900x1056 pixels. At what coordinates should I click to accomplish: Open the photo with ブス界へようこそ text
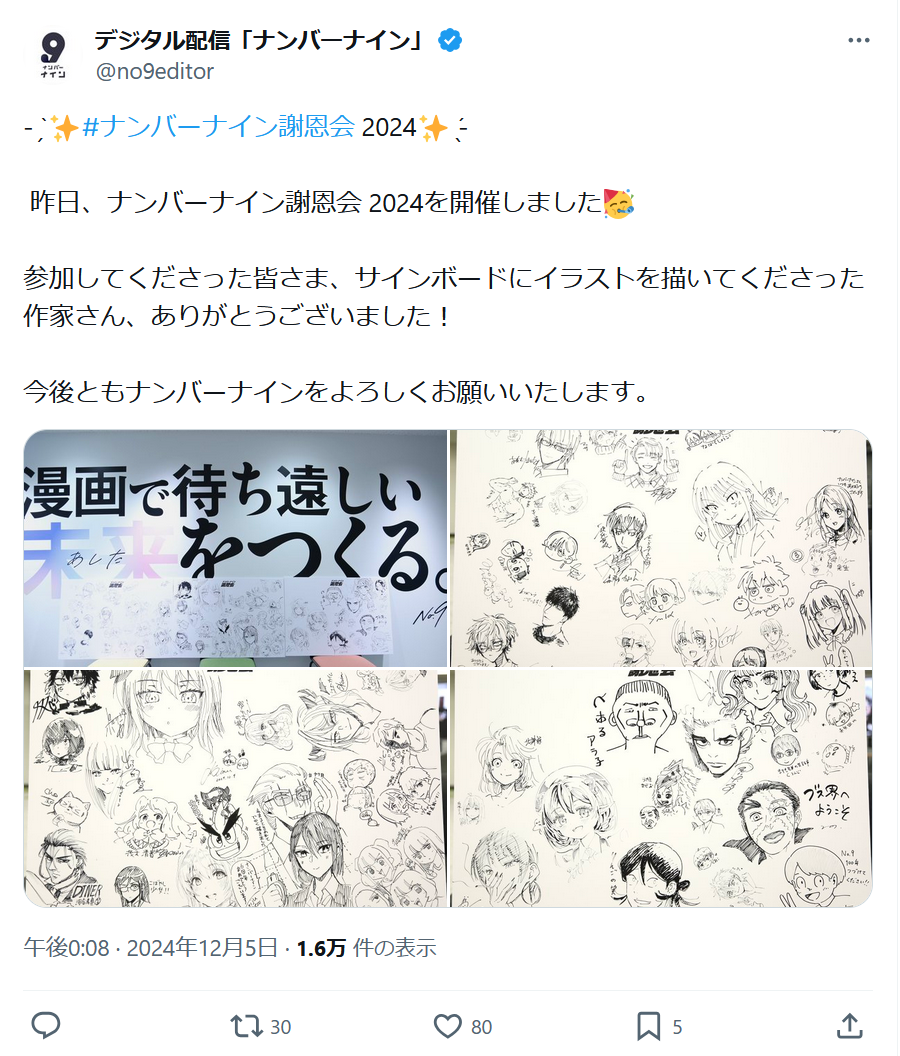(x=661, y=788)
